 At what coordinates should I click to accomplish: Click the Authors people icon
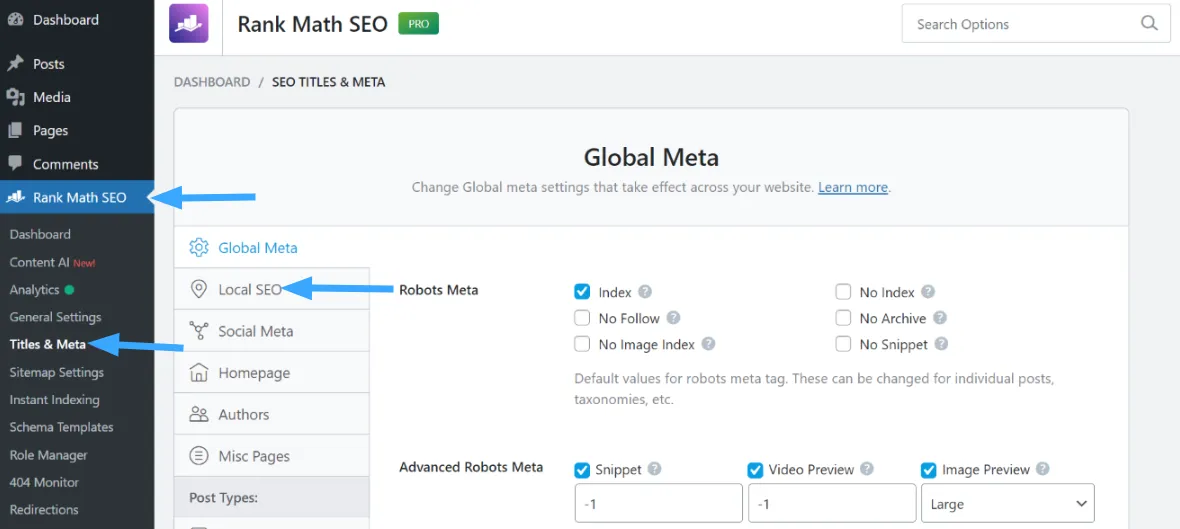(x=199, y=414)
